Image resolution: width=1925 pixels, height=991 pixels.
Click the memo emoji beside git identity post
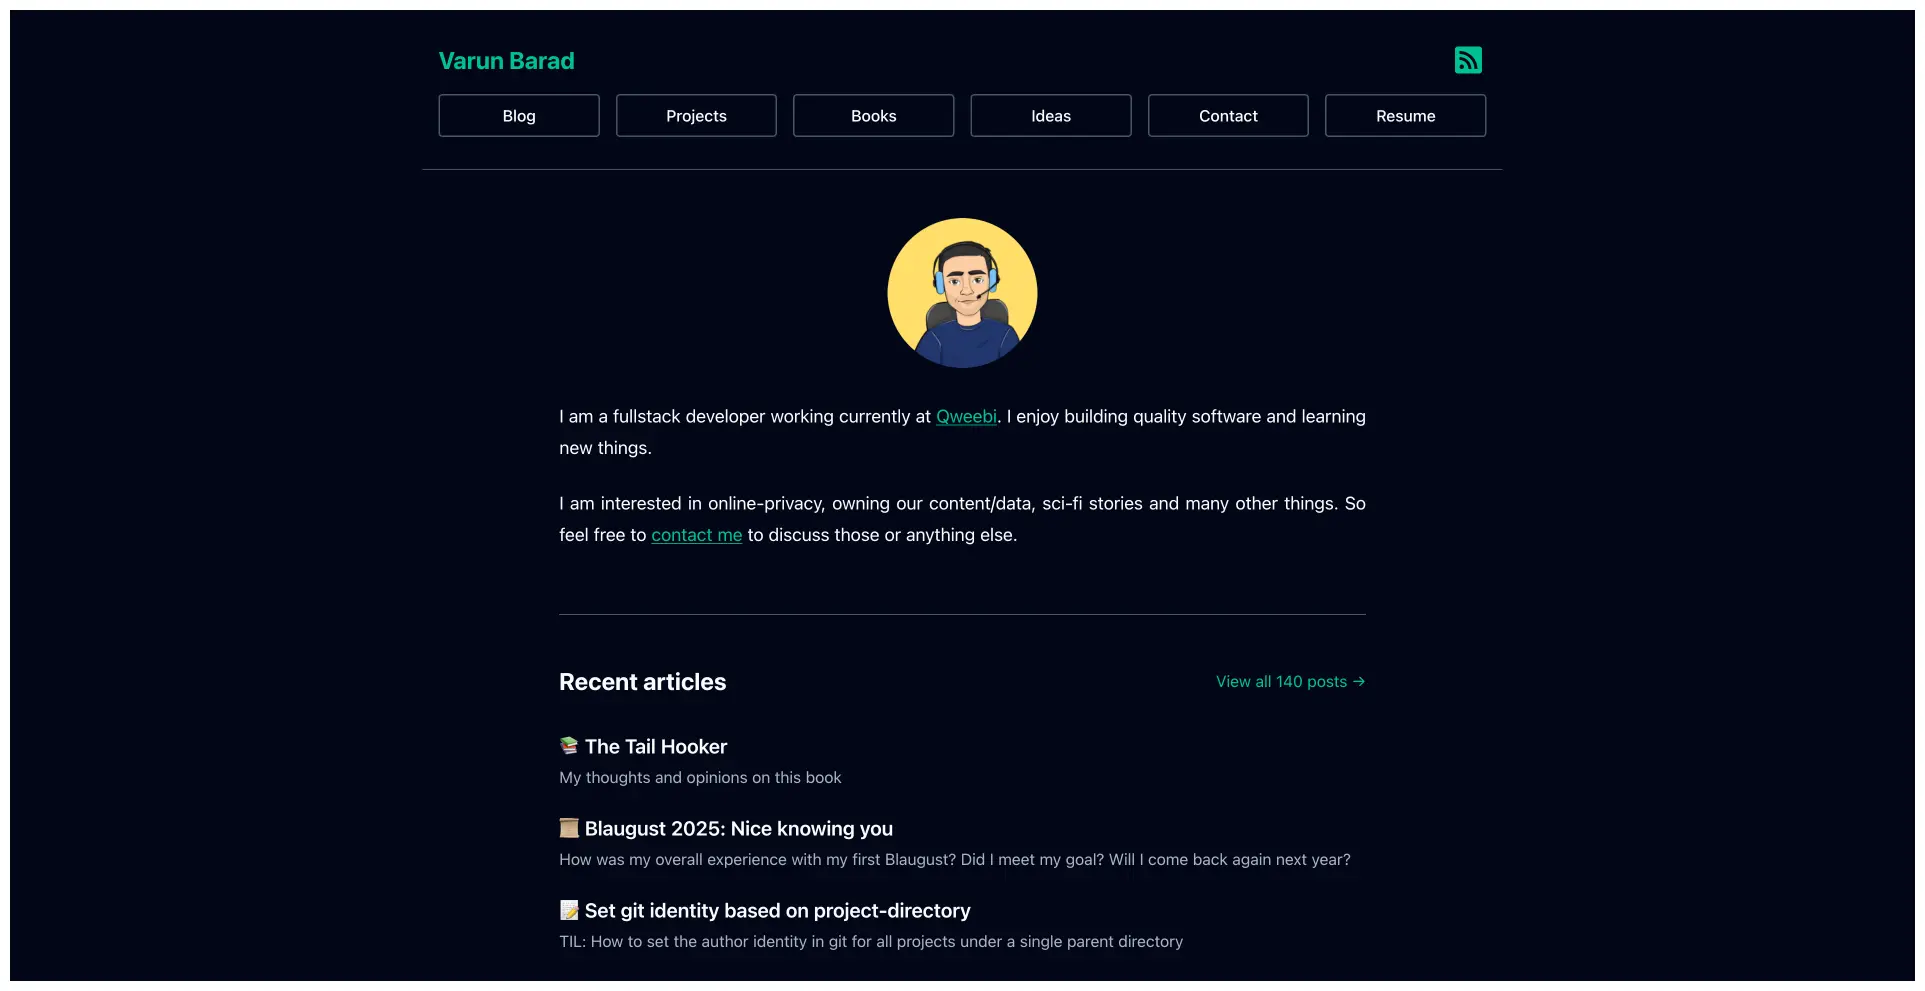click(x=568, y=910)
